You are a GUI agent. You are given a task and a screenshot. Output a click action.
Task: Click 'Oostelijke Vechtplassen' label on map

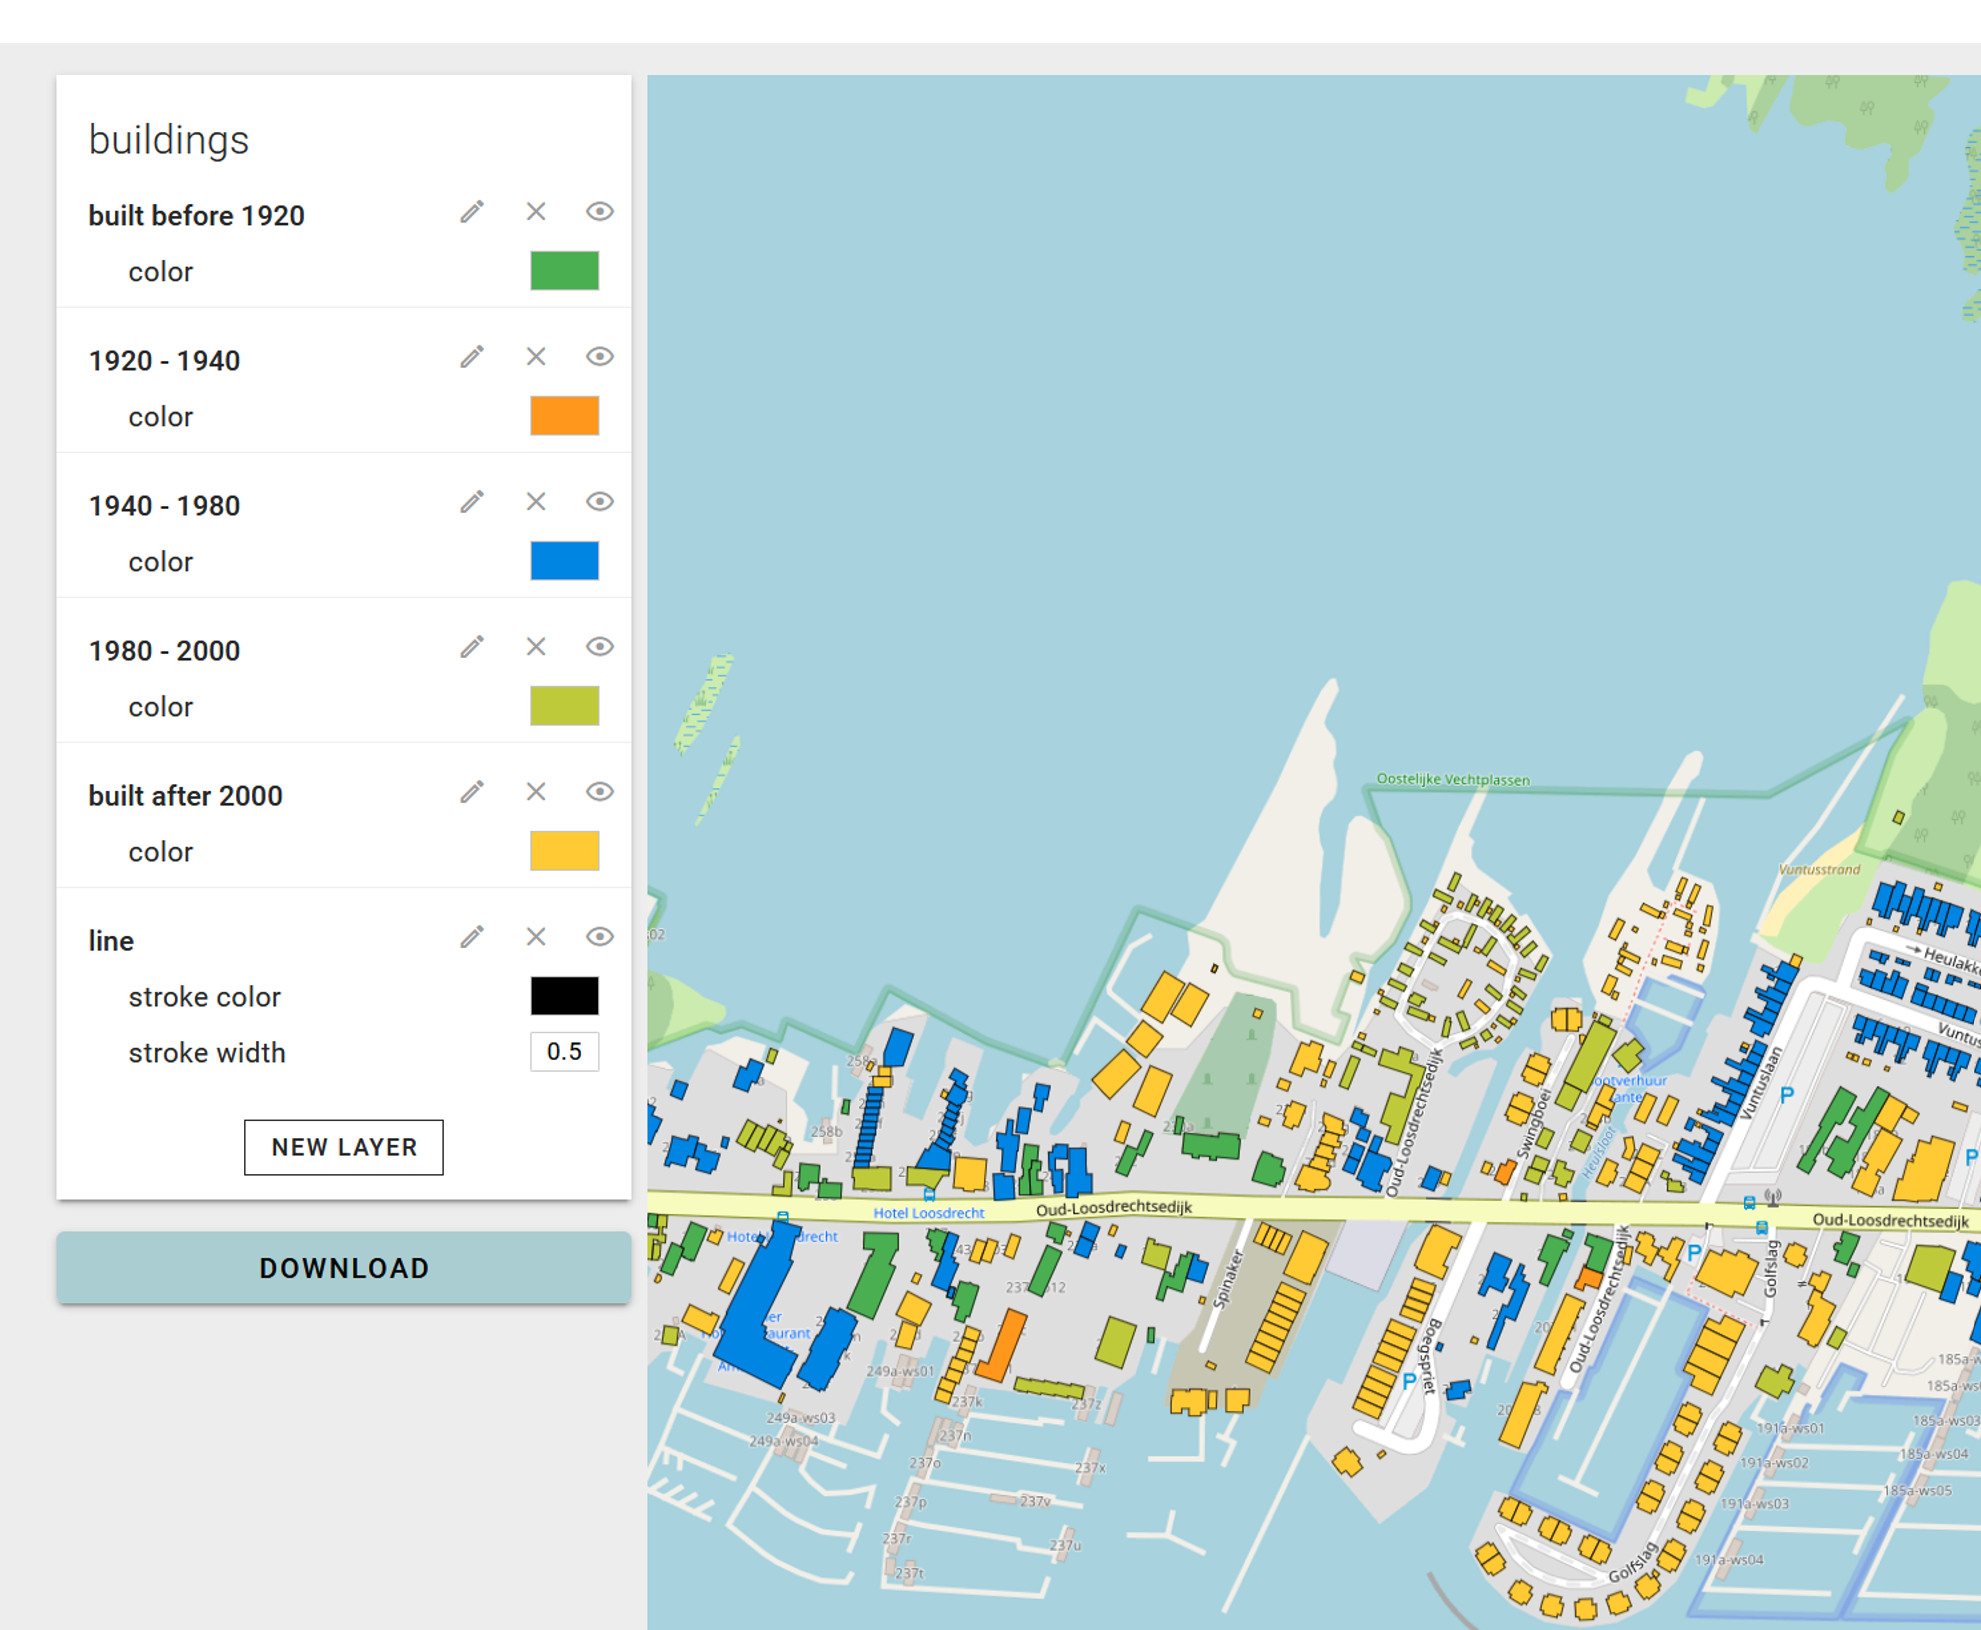click(1453, 779)
